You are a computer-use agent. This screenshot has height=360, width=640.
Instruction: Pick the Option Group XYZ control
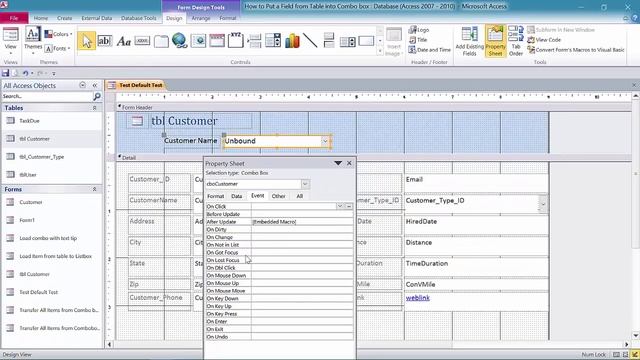[x=236, y=41]
